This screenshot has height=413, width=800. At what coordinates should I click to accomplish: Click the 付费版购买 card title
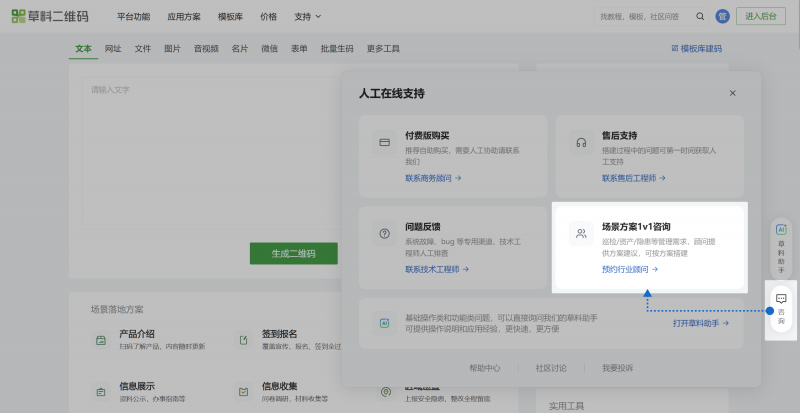pyautogui.click(x=427, y=135)
